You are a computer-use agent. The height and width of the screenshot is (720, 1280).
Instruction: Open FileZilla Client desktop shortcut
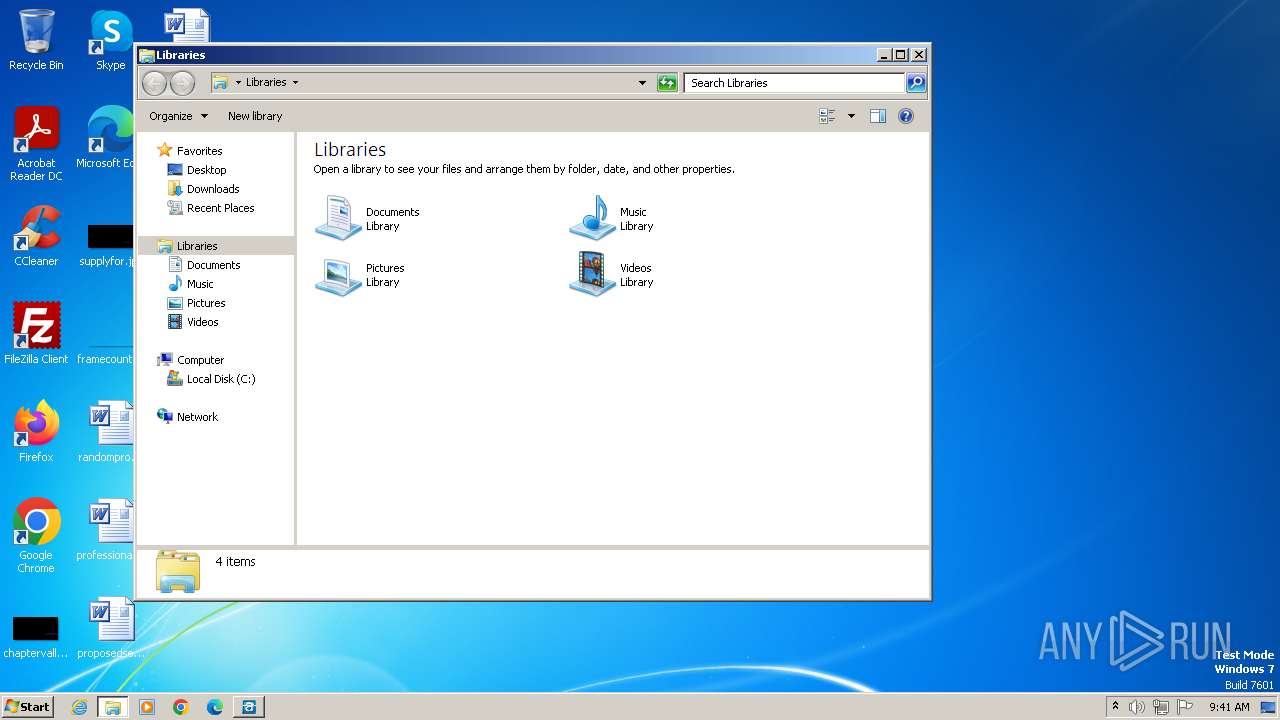[36, 334]
